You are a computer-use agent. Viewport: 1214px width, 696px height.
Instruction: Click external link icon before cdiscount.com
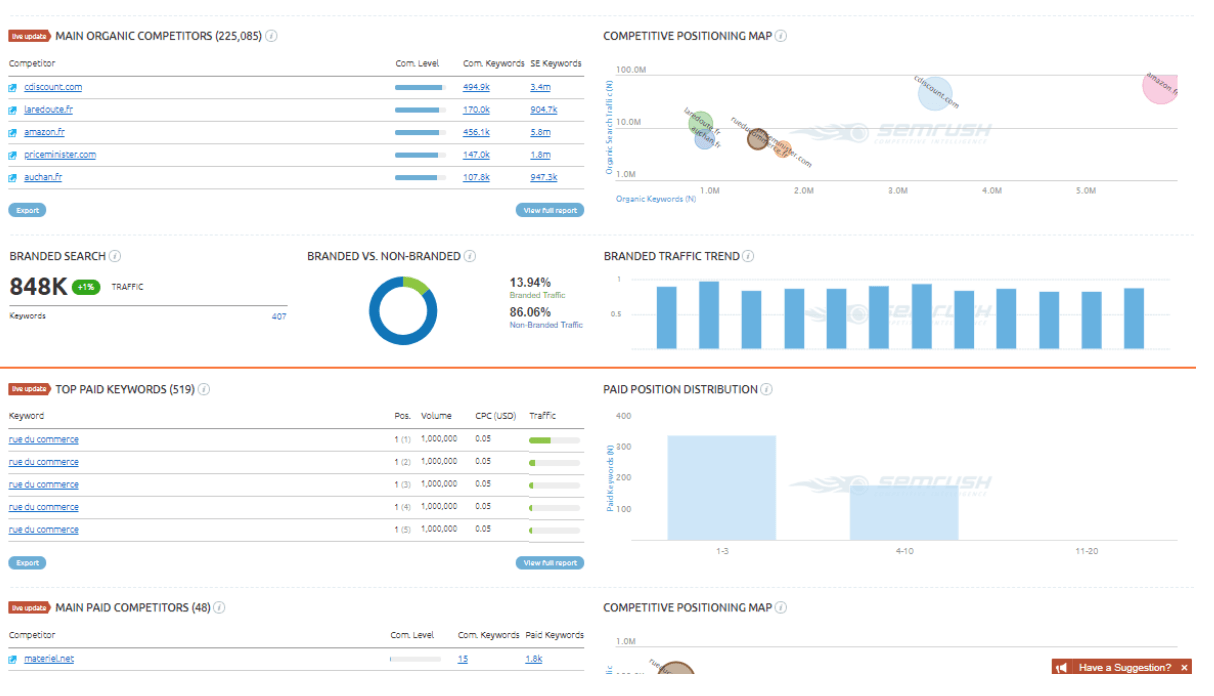click(x=14, y=87)
